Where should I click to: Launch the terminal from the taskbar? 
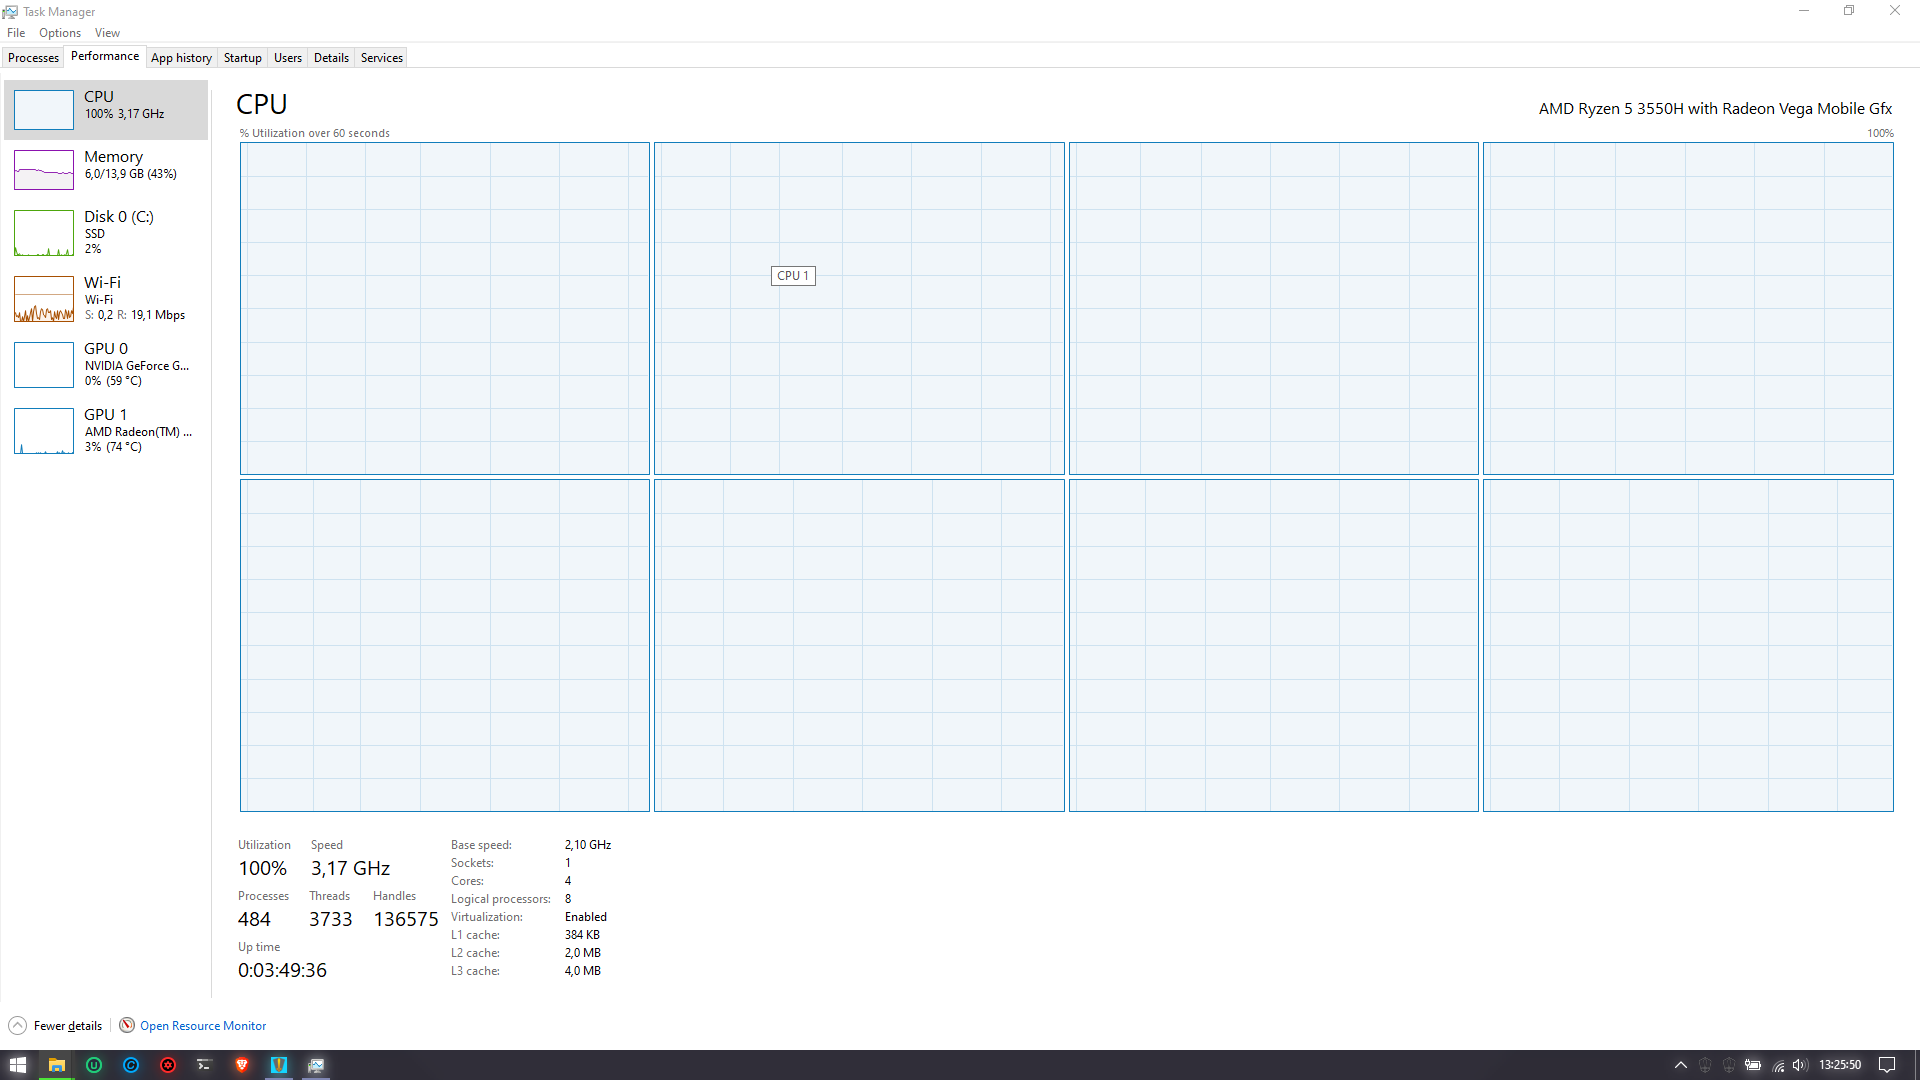click(204, 1065)
